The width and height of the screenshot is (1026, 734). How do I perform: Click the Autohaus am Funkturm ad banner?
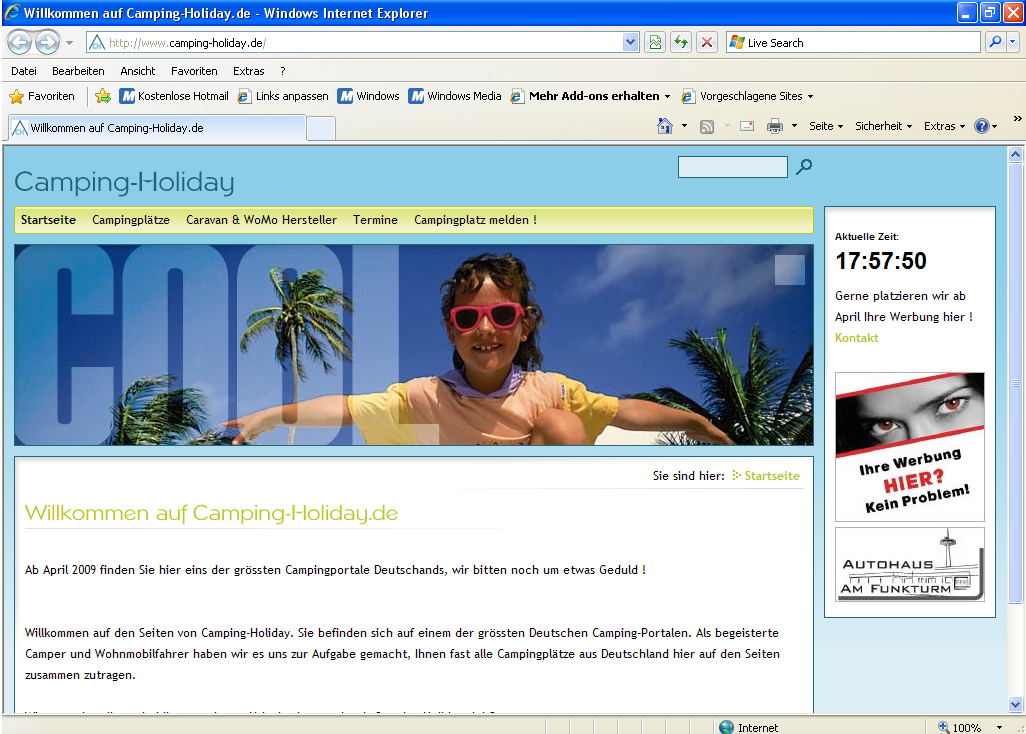[910, 565]
